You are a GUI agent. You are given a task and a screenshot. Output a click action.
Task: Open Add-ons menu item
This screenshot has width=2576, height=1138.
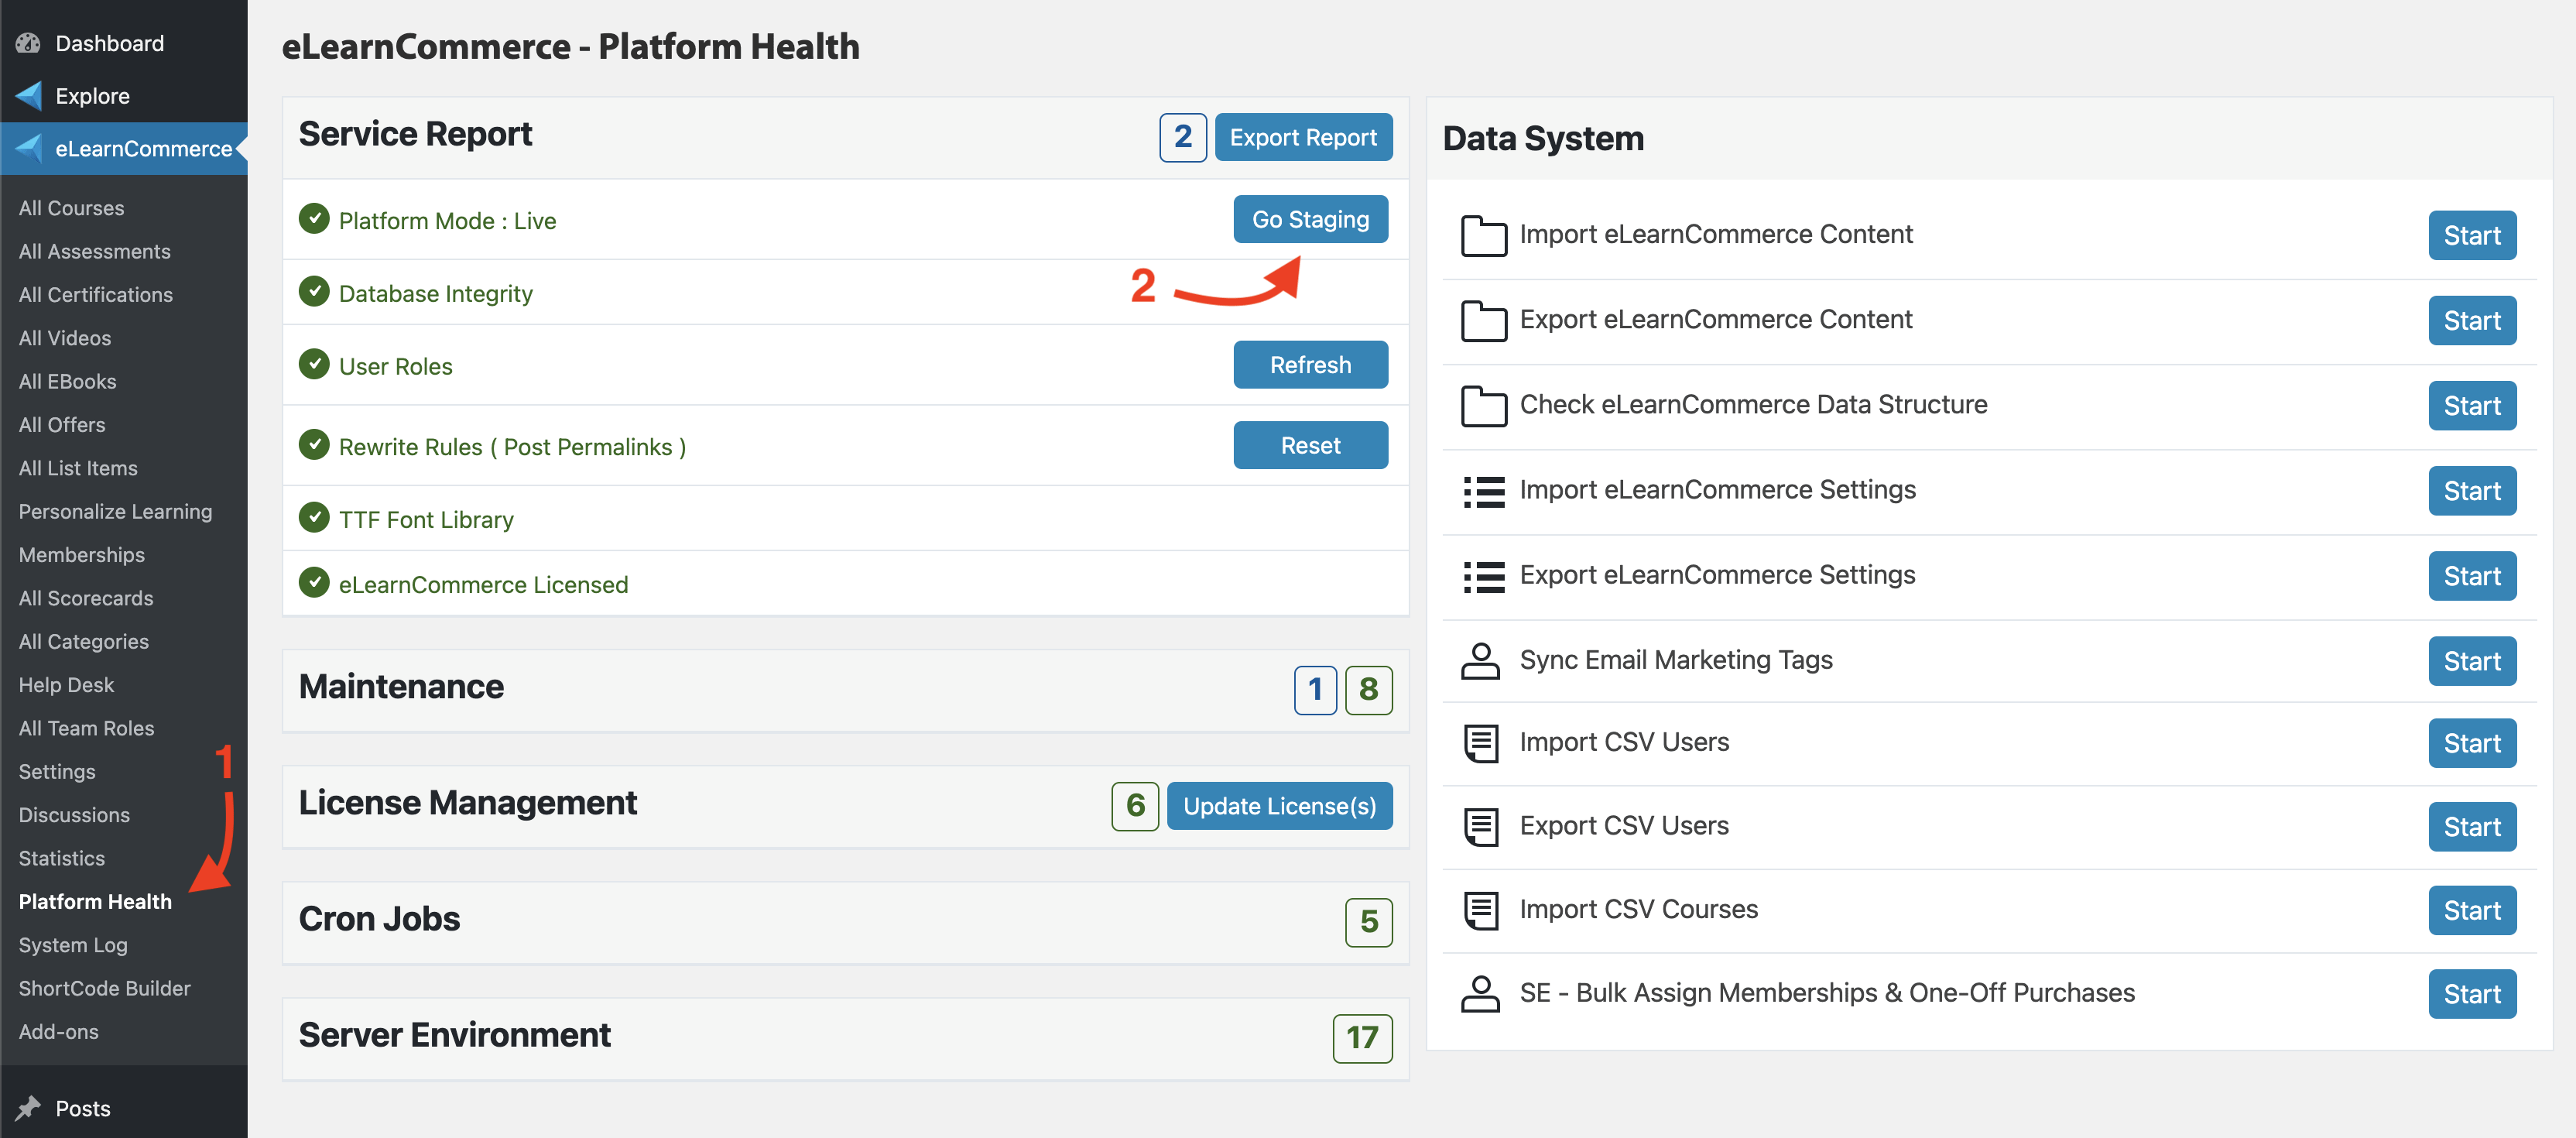59,1031
